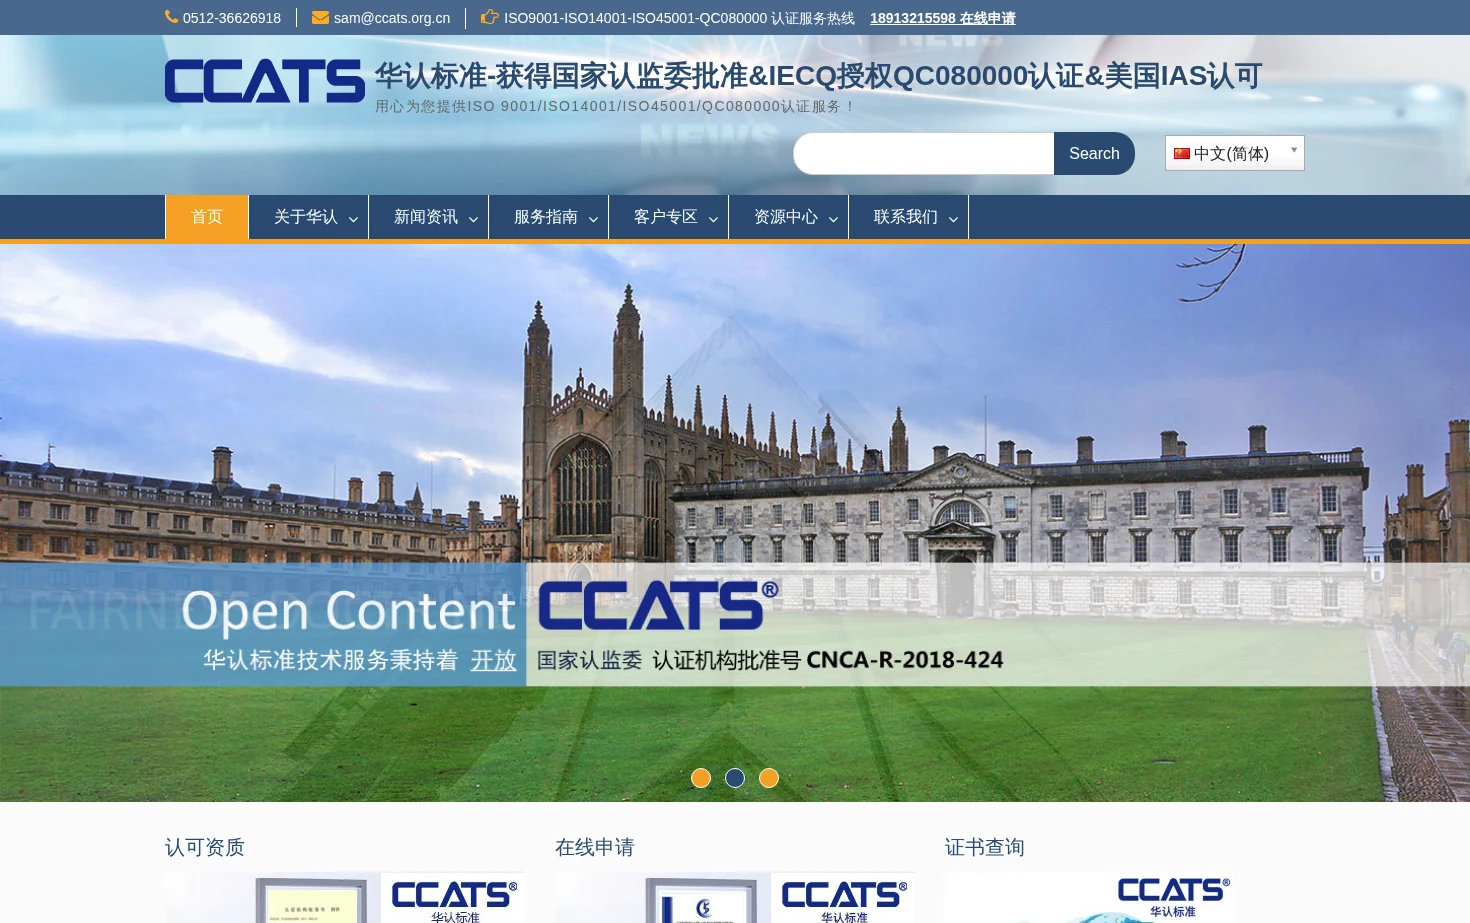
Task: Click the 华认标准 site title heading
Action: tap(818, 76)
